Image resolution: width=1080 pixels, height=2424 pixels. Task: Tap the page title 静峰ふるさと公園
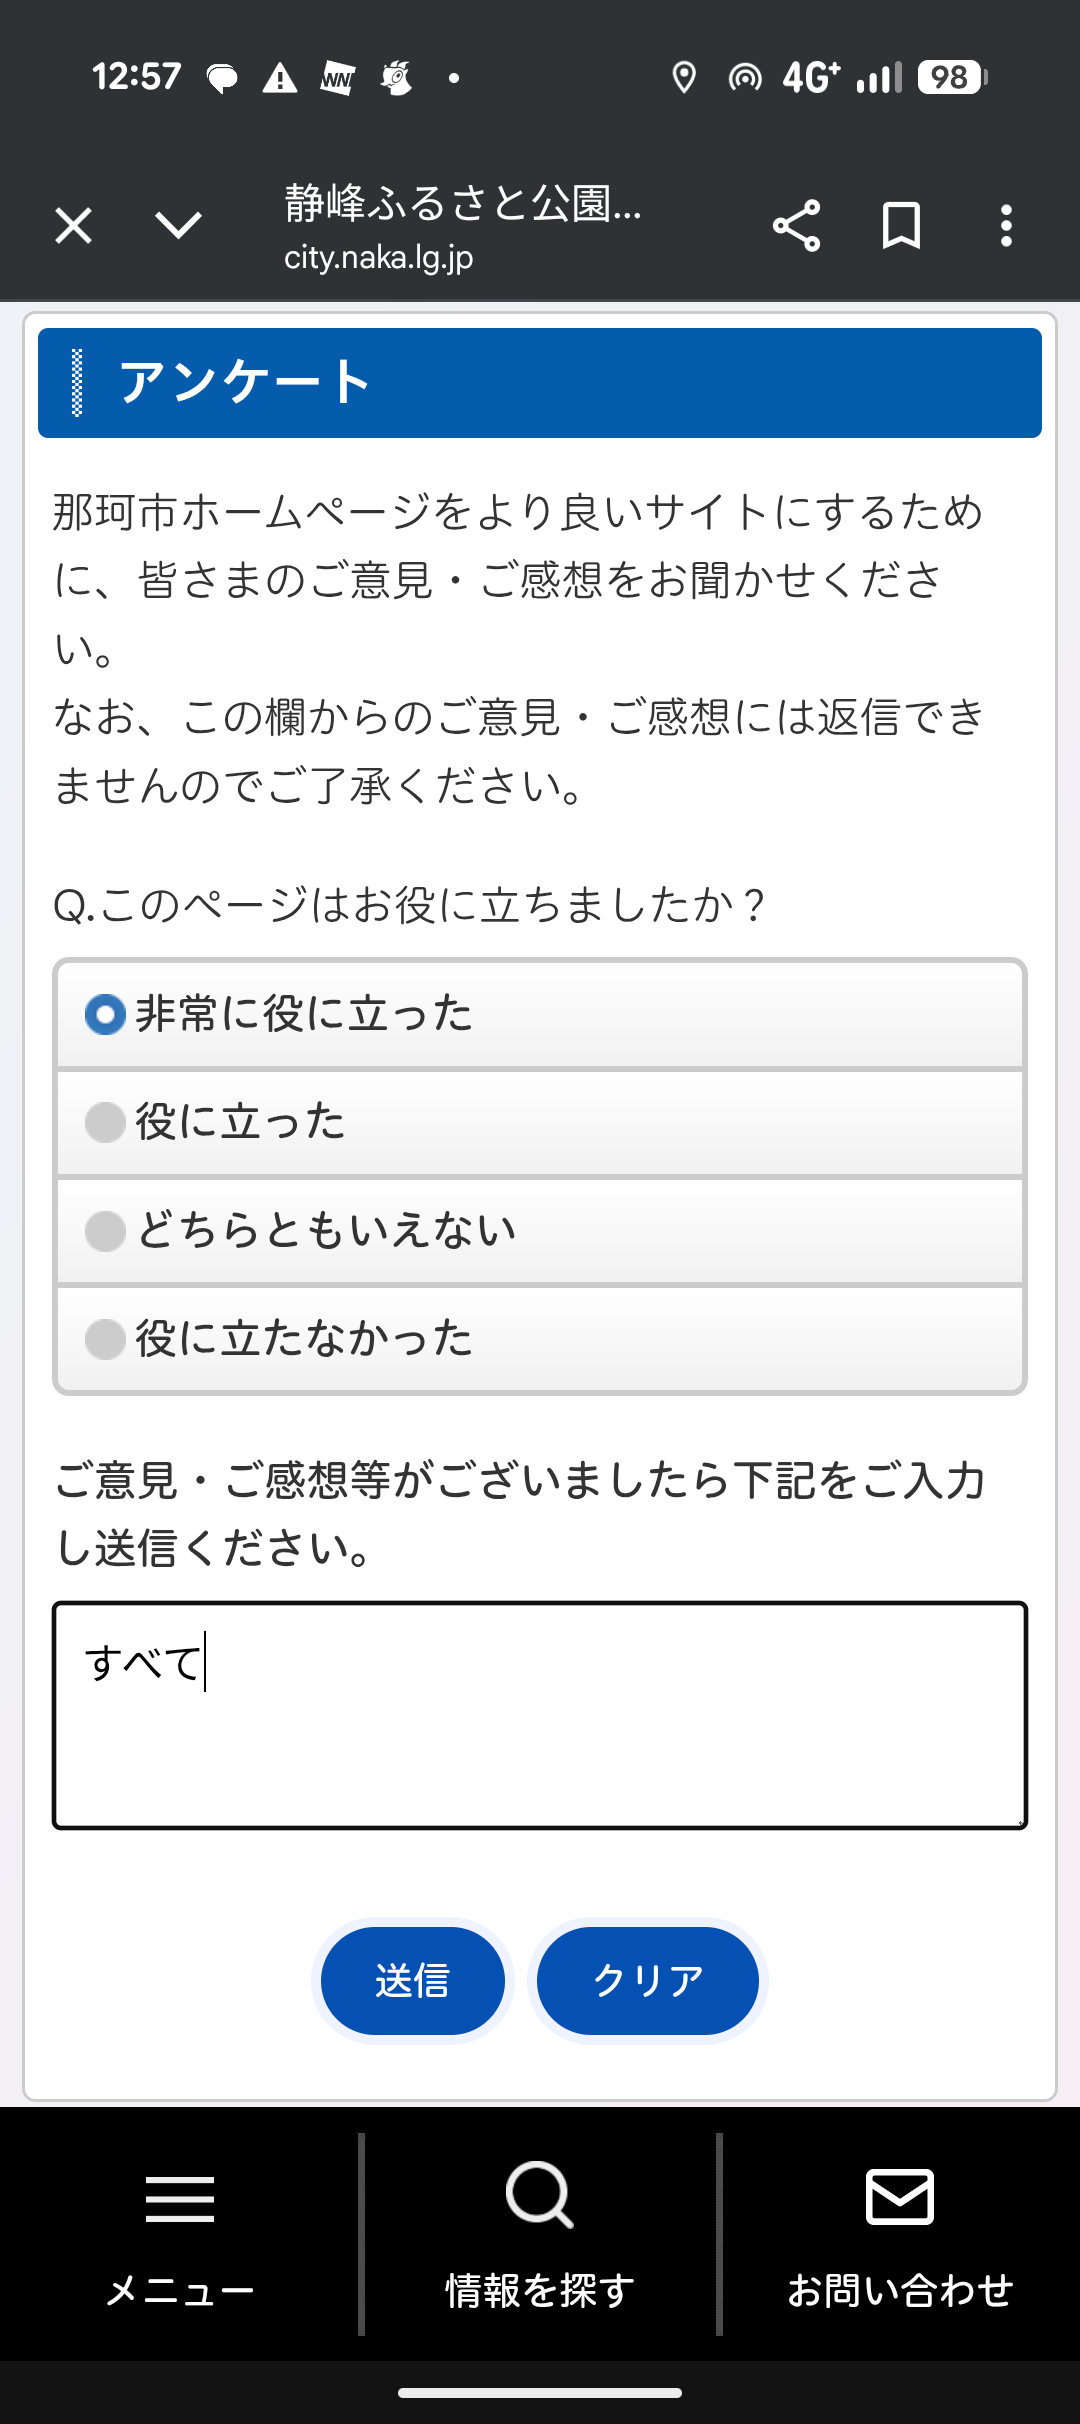point(462,203)
